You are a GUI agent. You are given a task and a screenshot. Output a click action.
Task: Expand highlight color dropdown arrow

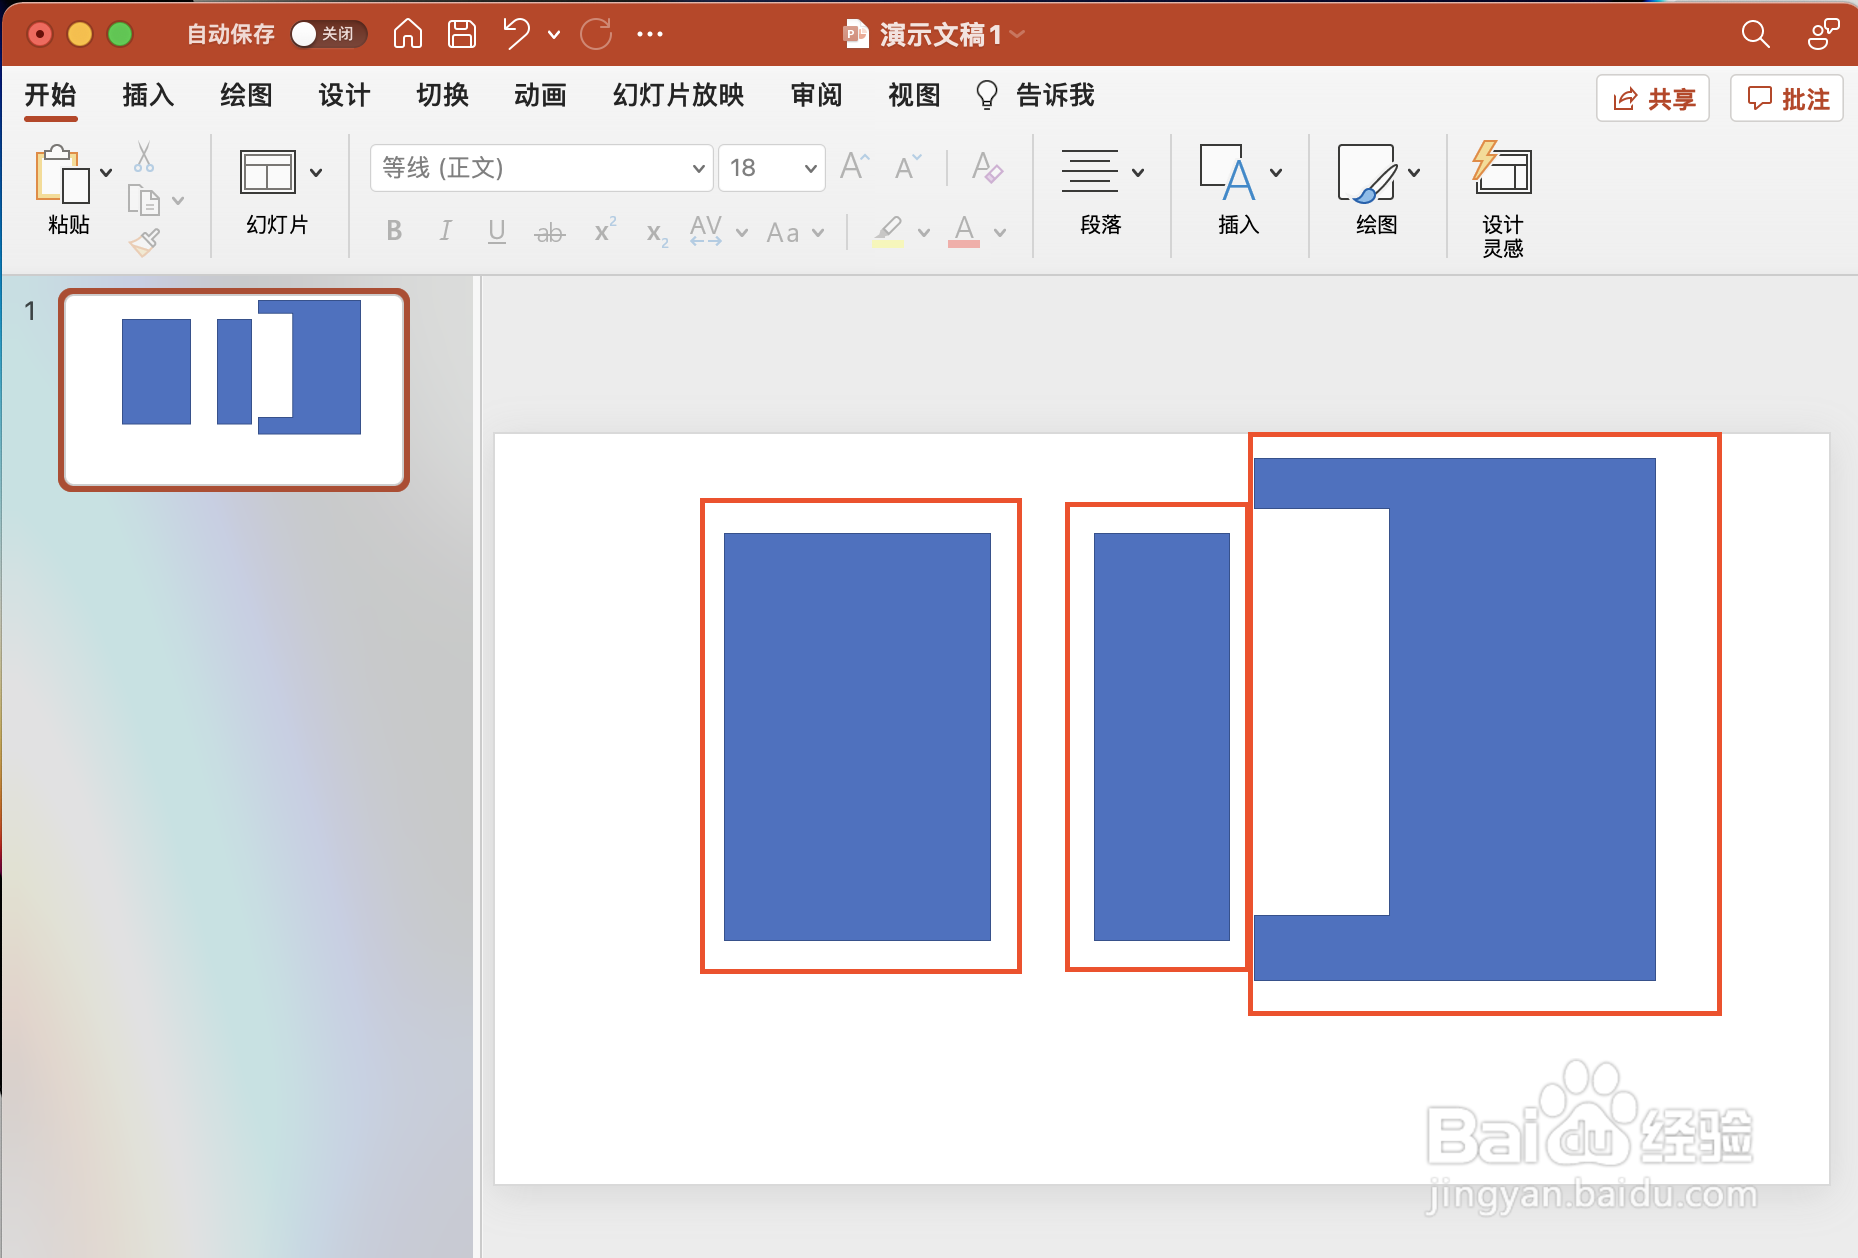tap(924, 233)
